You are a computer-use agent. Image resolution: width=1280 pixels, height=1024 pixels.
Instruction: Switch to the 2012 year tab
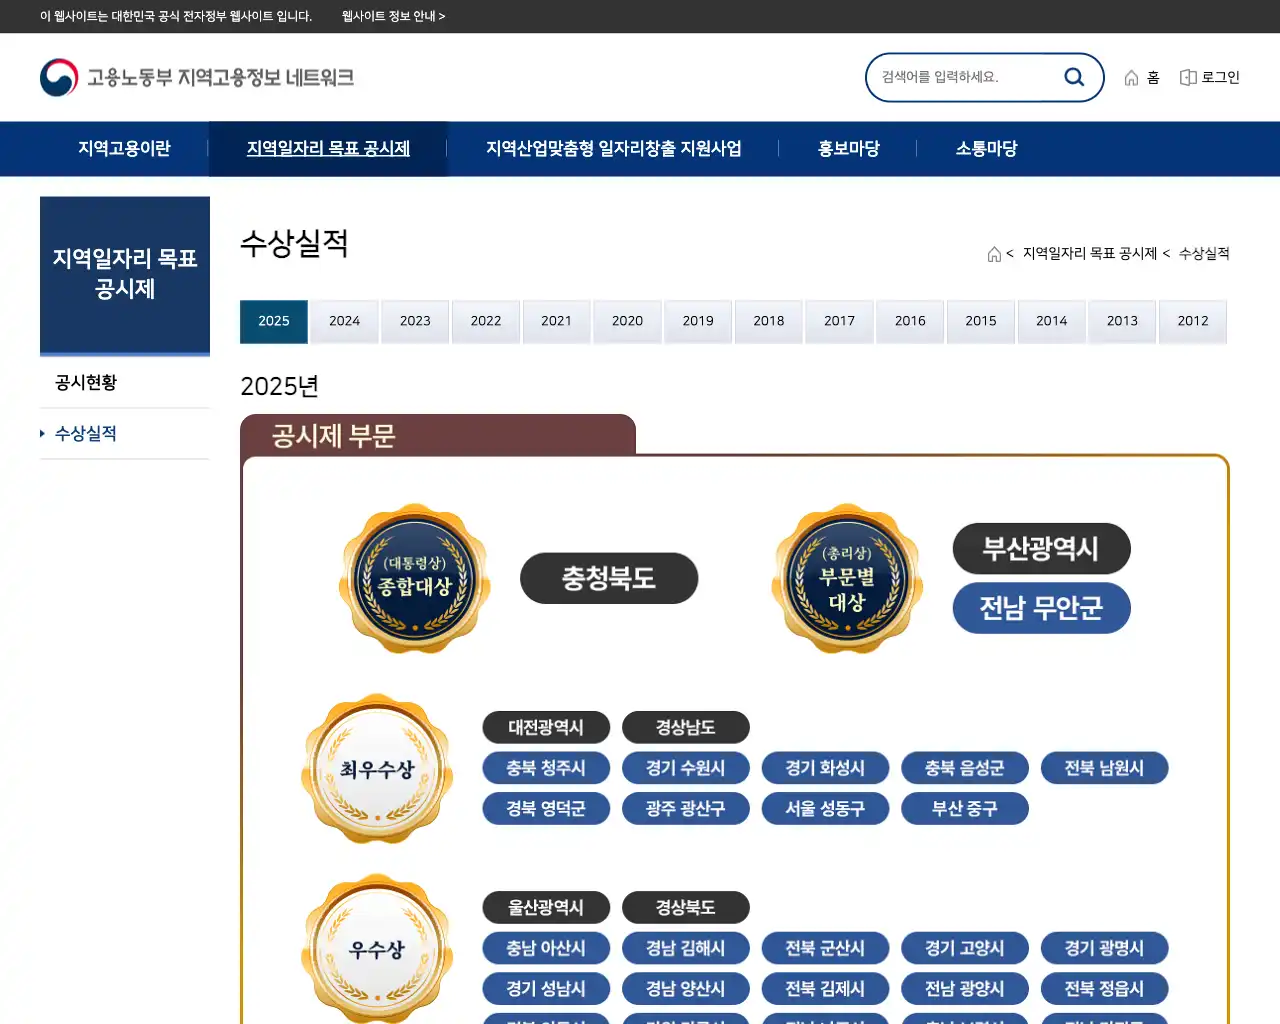point(1192,321)
